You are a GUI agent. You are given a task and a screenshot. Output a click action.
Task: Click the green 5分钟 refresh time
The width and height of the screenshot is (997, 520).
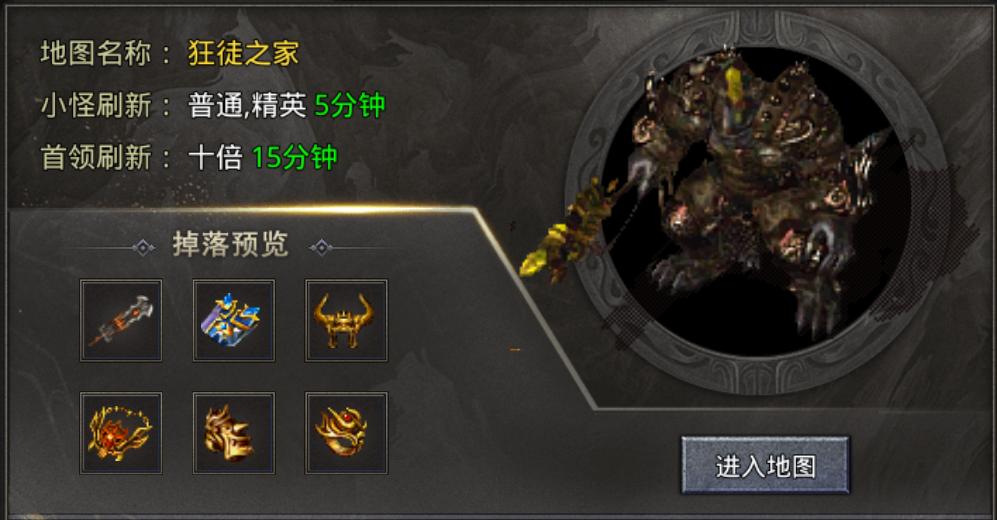350,106
